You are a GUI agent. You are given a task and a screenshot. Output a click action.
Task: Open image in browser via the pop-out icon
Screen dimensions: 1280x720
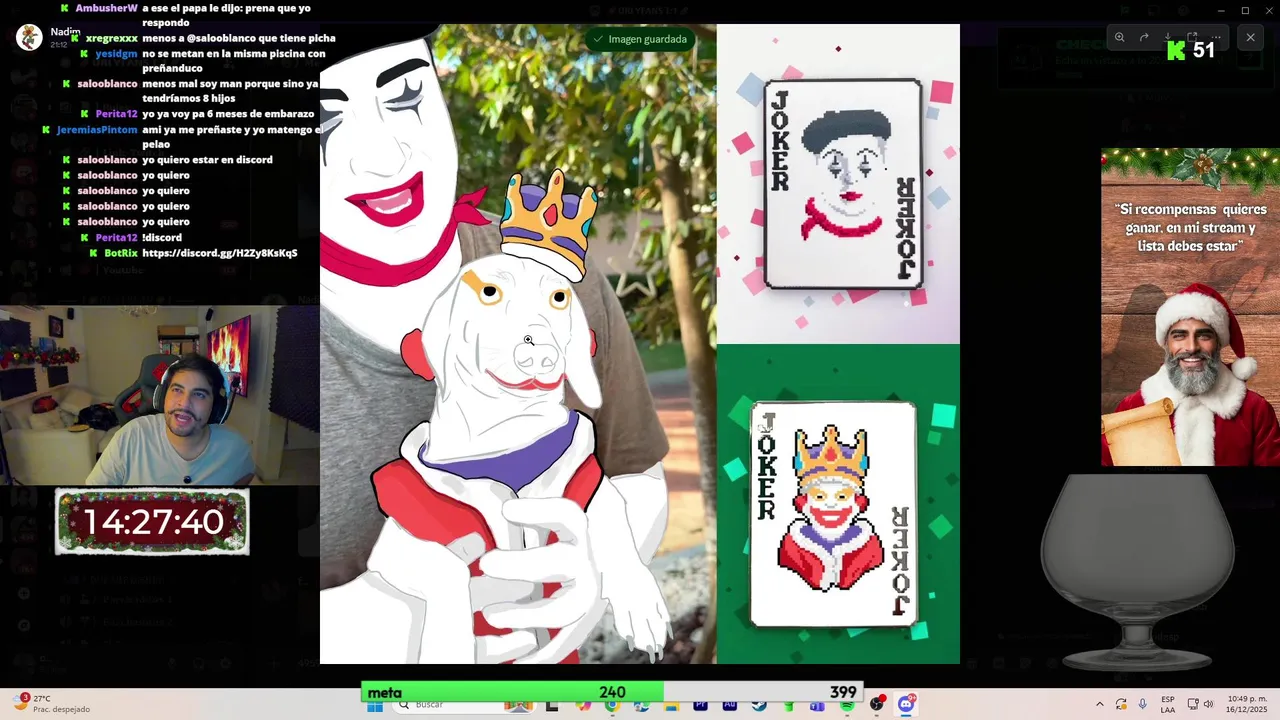[x=1192, y=37]
